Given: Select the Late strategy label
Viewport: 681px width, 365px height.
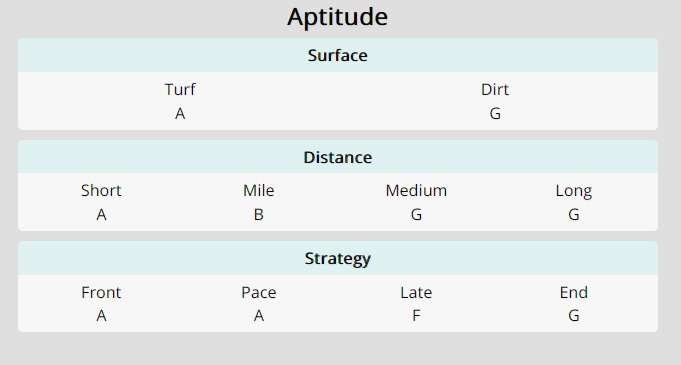Looking at the screenshot, I should pyautogui.click(x=416, y=292).
